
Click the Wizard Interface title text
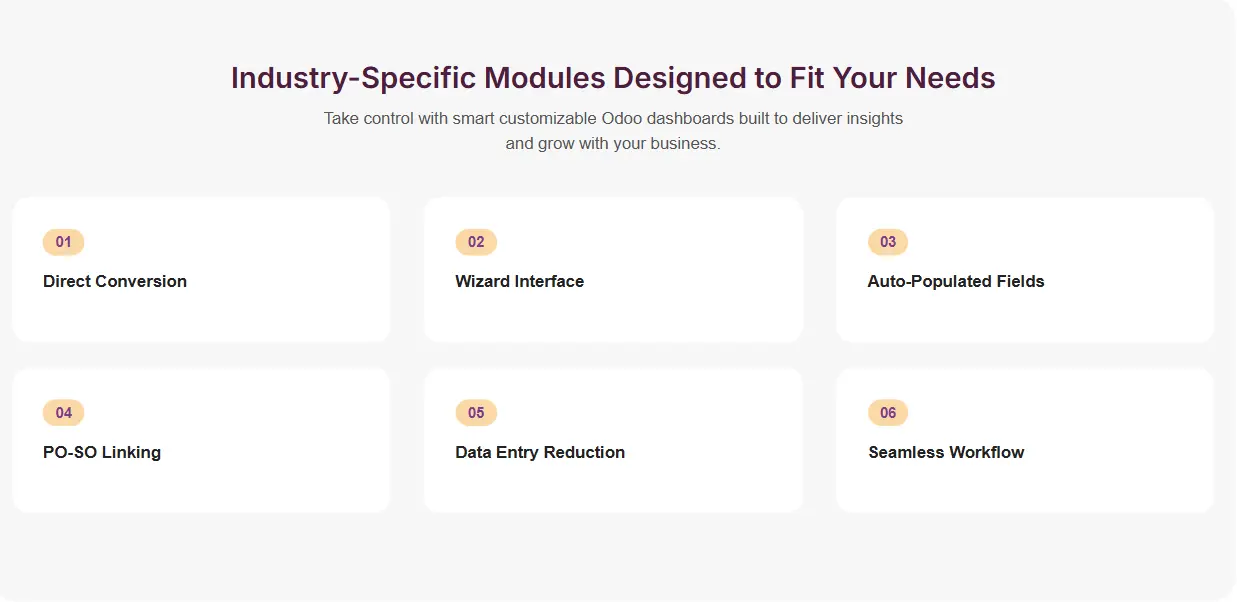tap(519, 281)
